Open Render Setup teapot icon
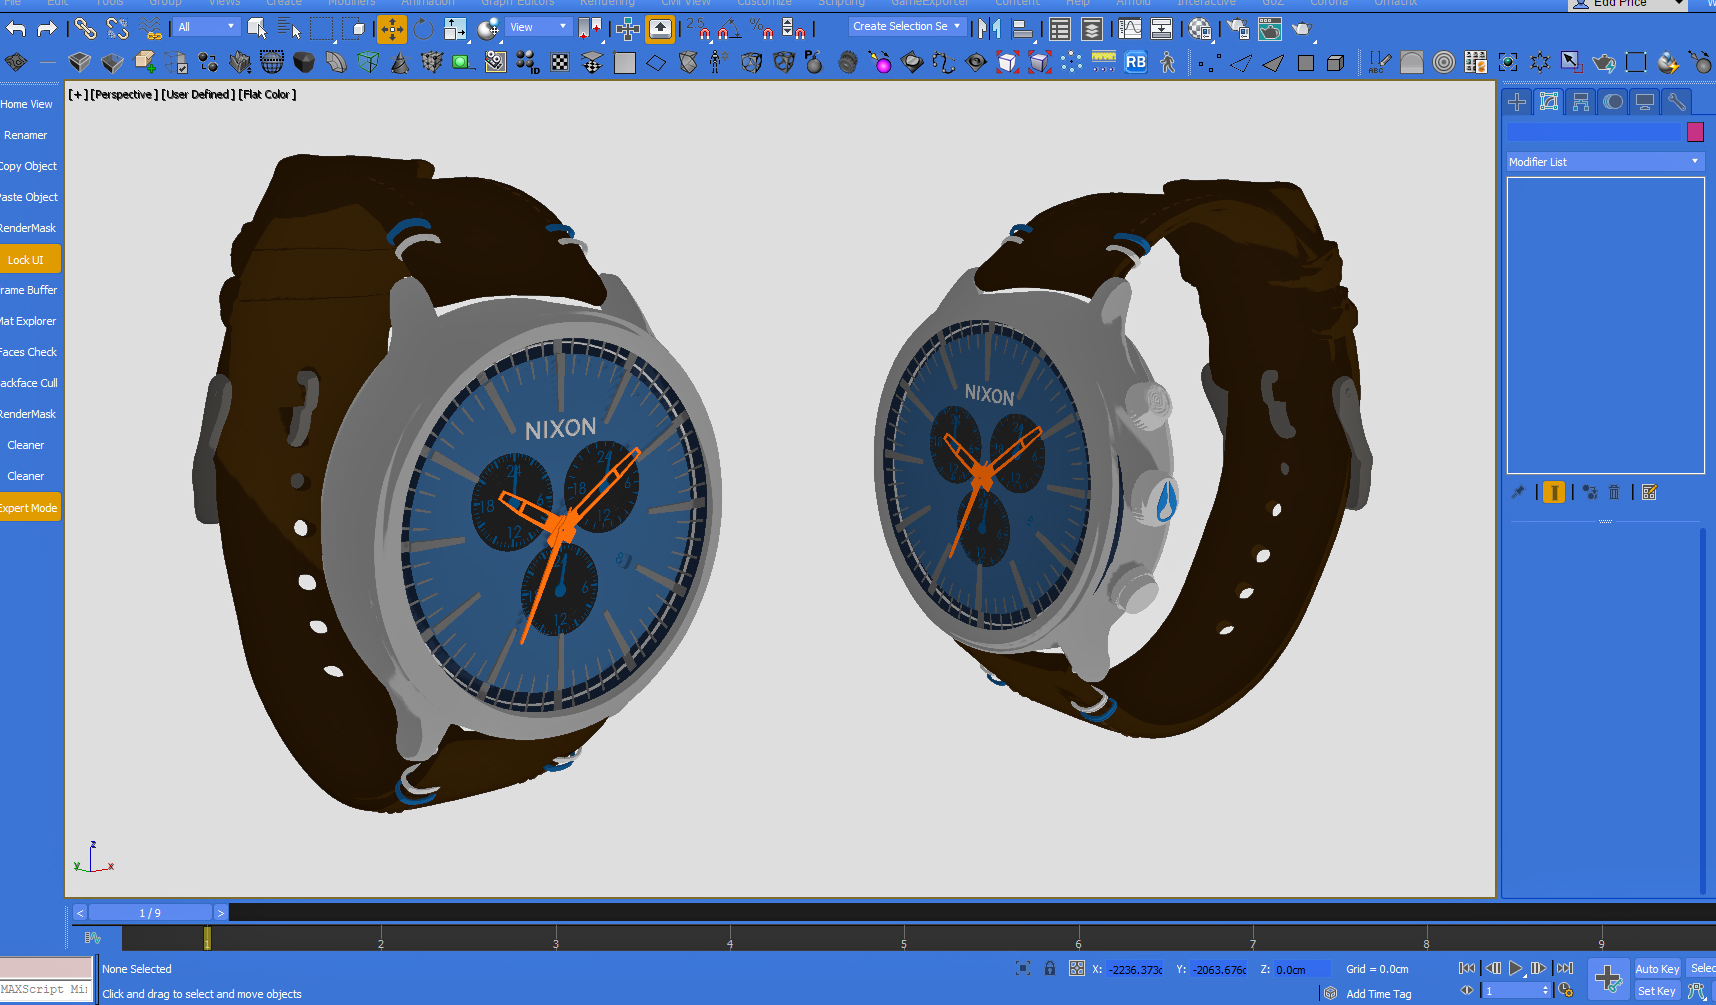Screen dimensions: 1716x1005 [1238, 29]
